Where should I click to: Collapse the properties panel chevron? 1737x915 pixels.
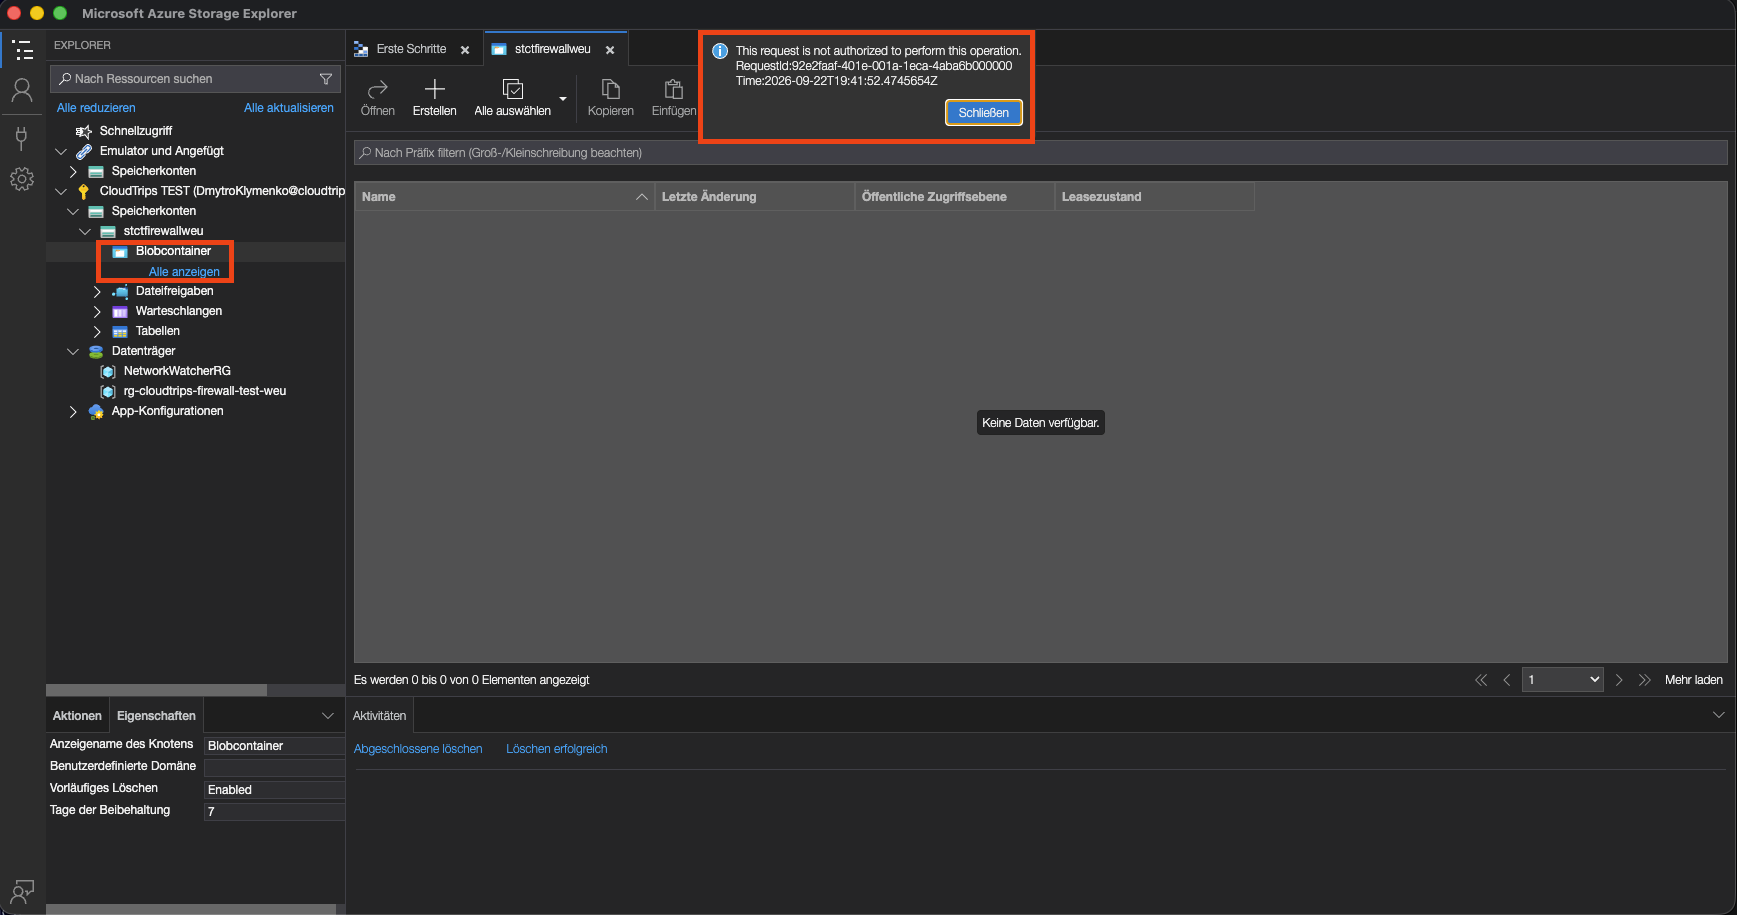click(x=328, y=716)
